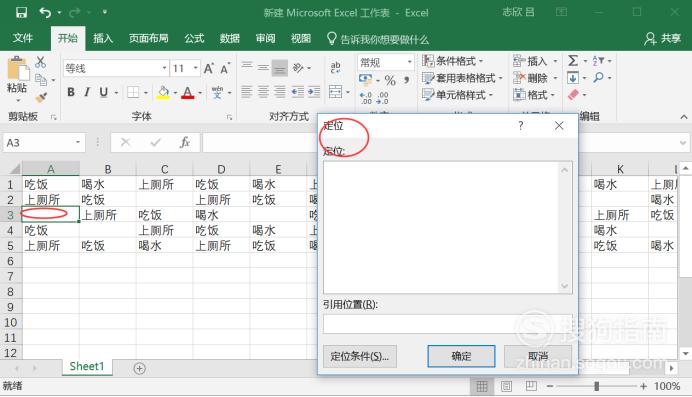Increase decimal places
Image resolution: width=692 pixels, height=397 pixels.
point(366,97)
